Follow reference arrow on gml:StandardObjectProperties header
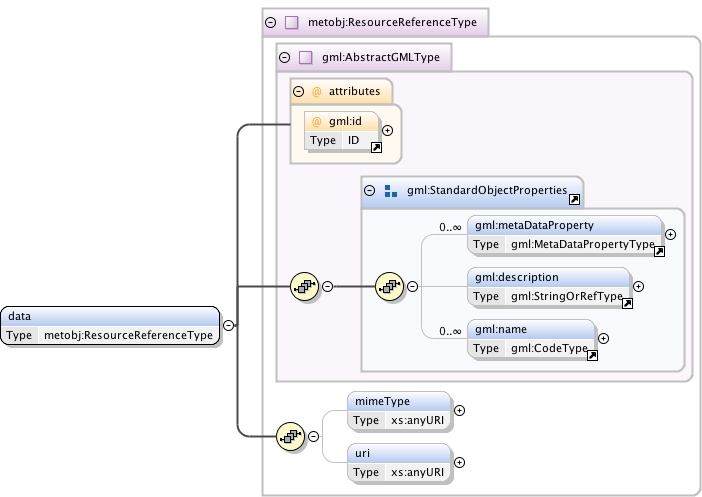 [574, 200]
